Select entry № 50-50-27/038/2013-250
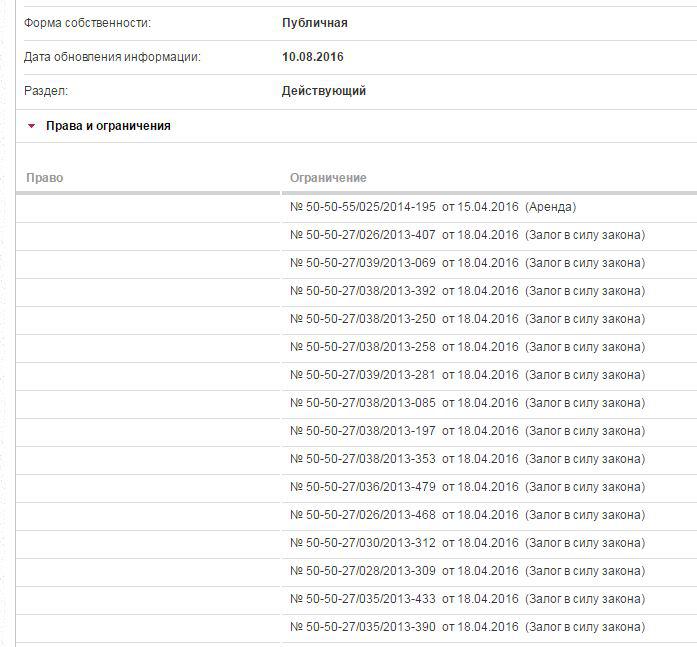The image size is (697, 647). 467,319
